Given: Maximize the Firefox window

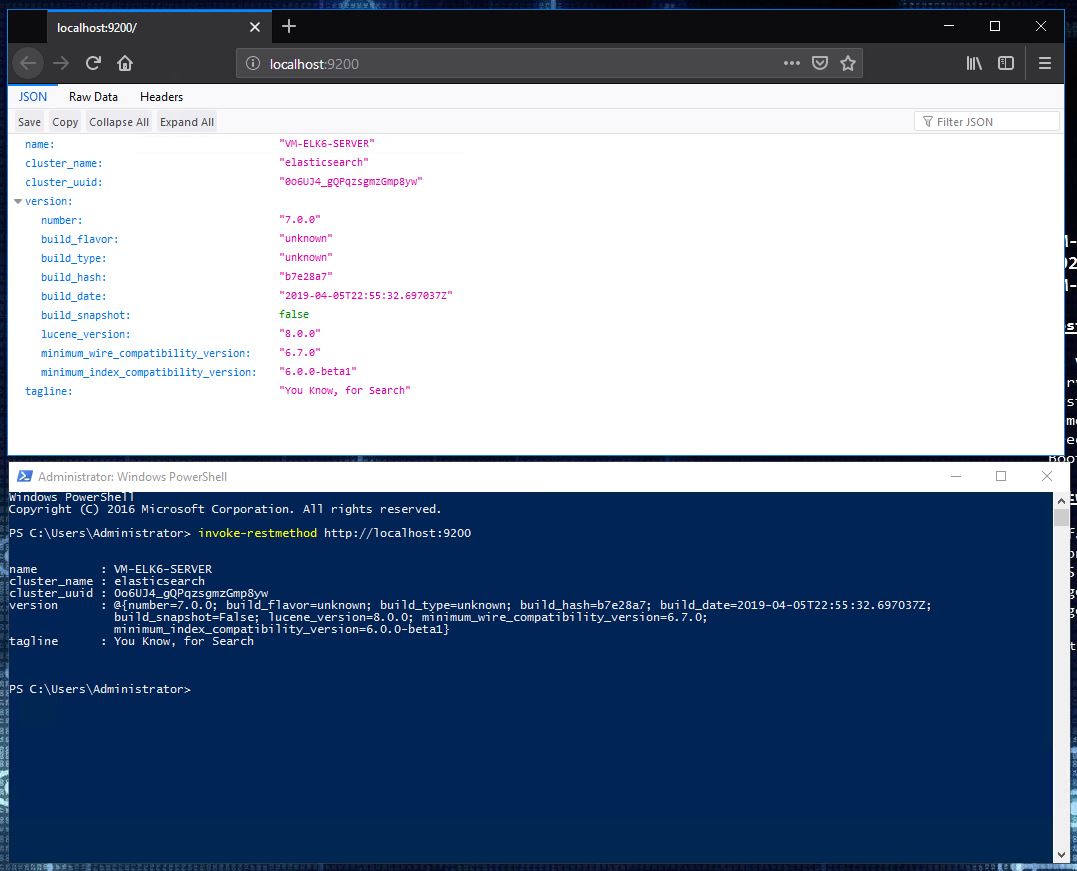Looking at the screenshot, I should [x=995, y=26].
